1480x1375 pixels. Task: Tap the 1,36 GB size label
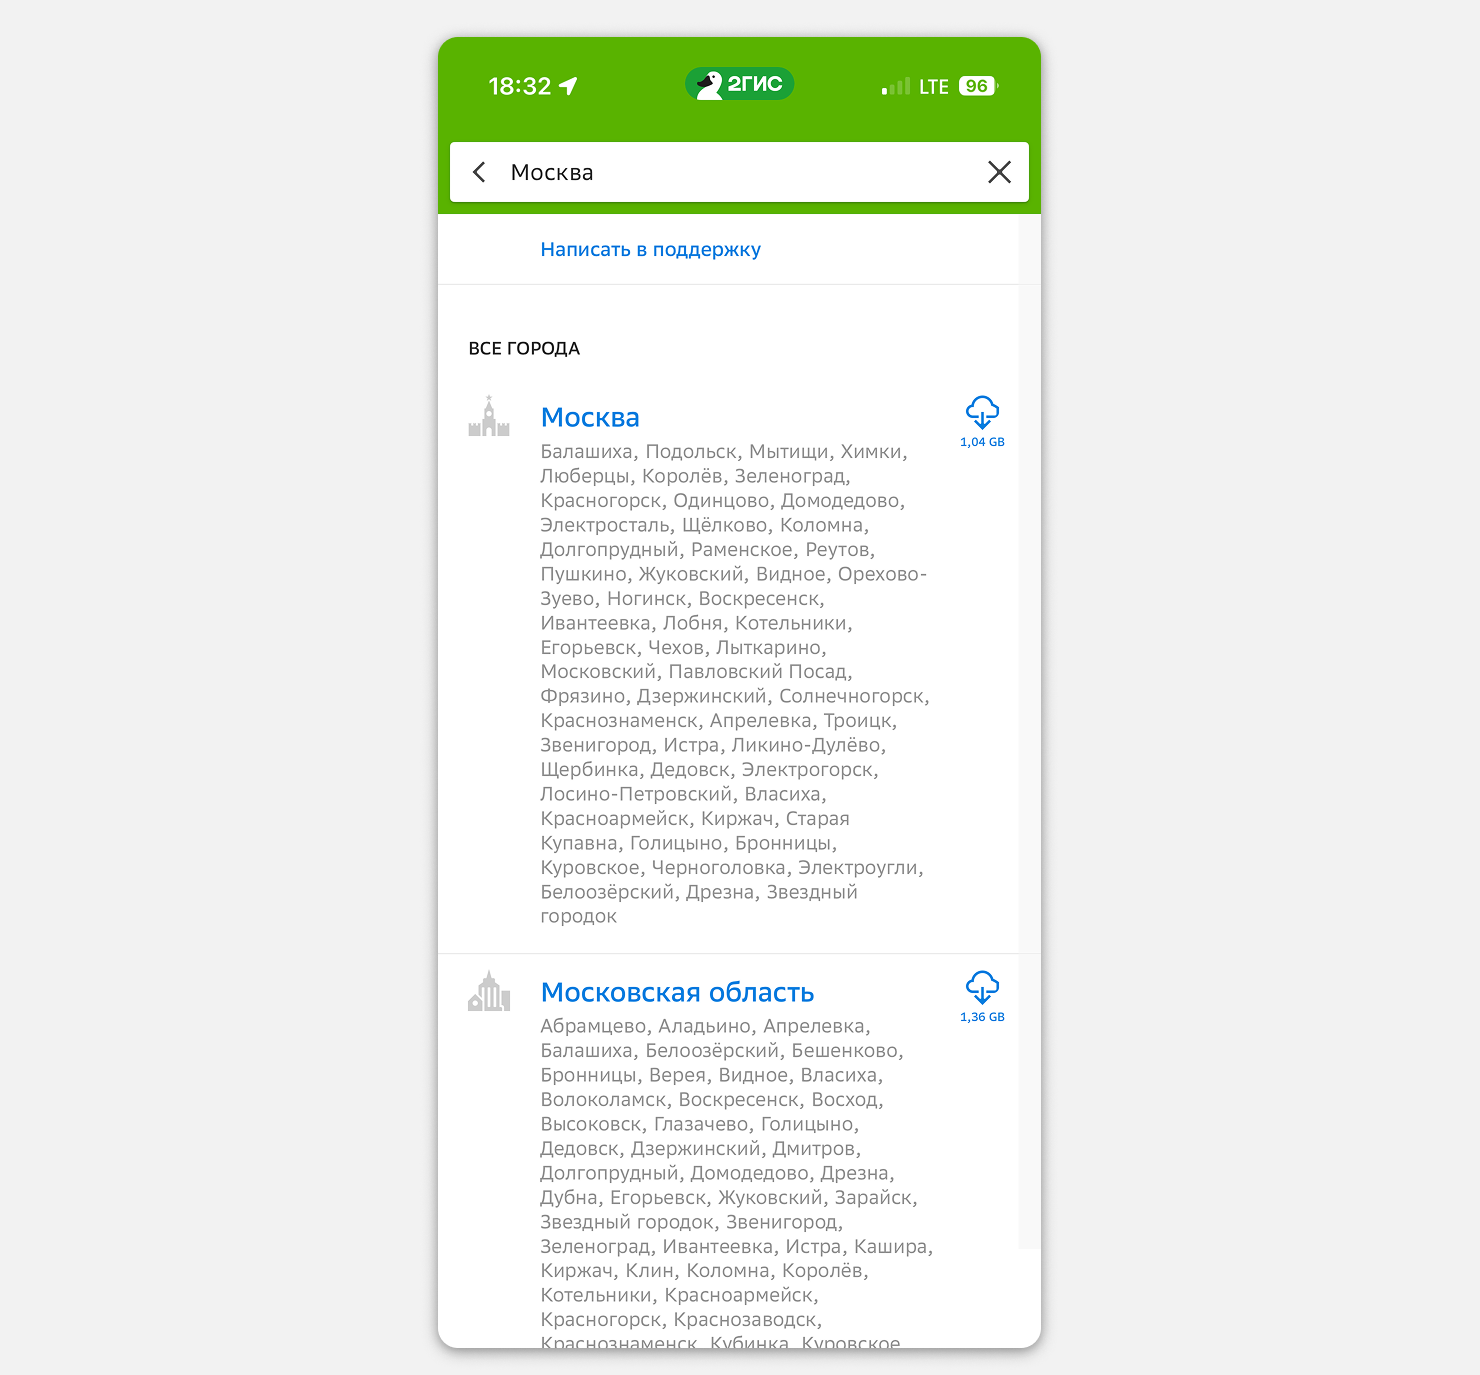982,1017
